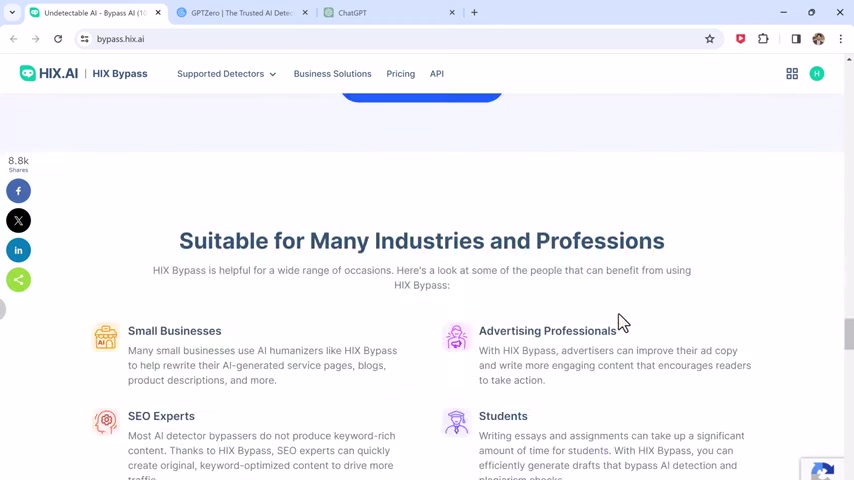Click the Suitable for Many Industries heading
The height and width of the screenshot is (480, 854).
pyautogui.click(x=422, y=241)
